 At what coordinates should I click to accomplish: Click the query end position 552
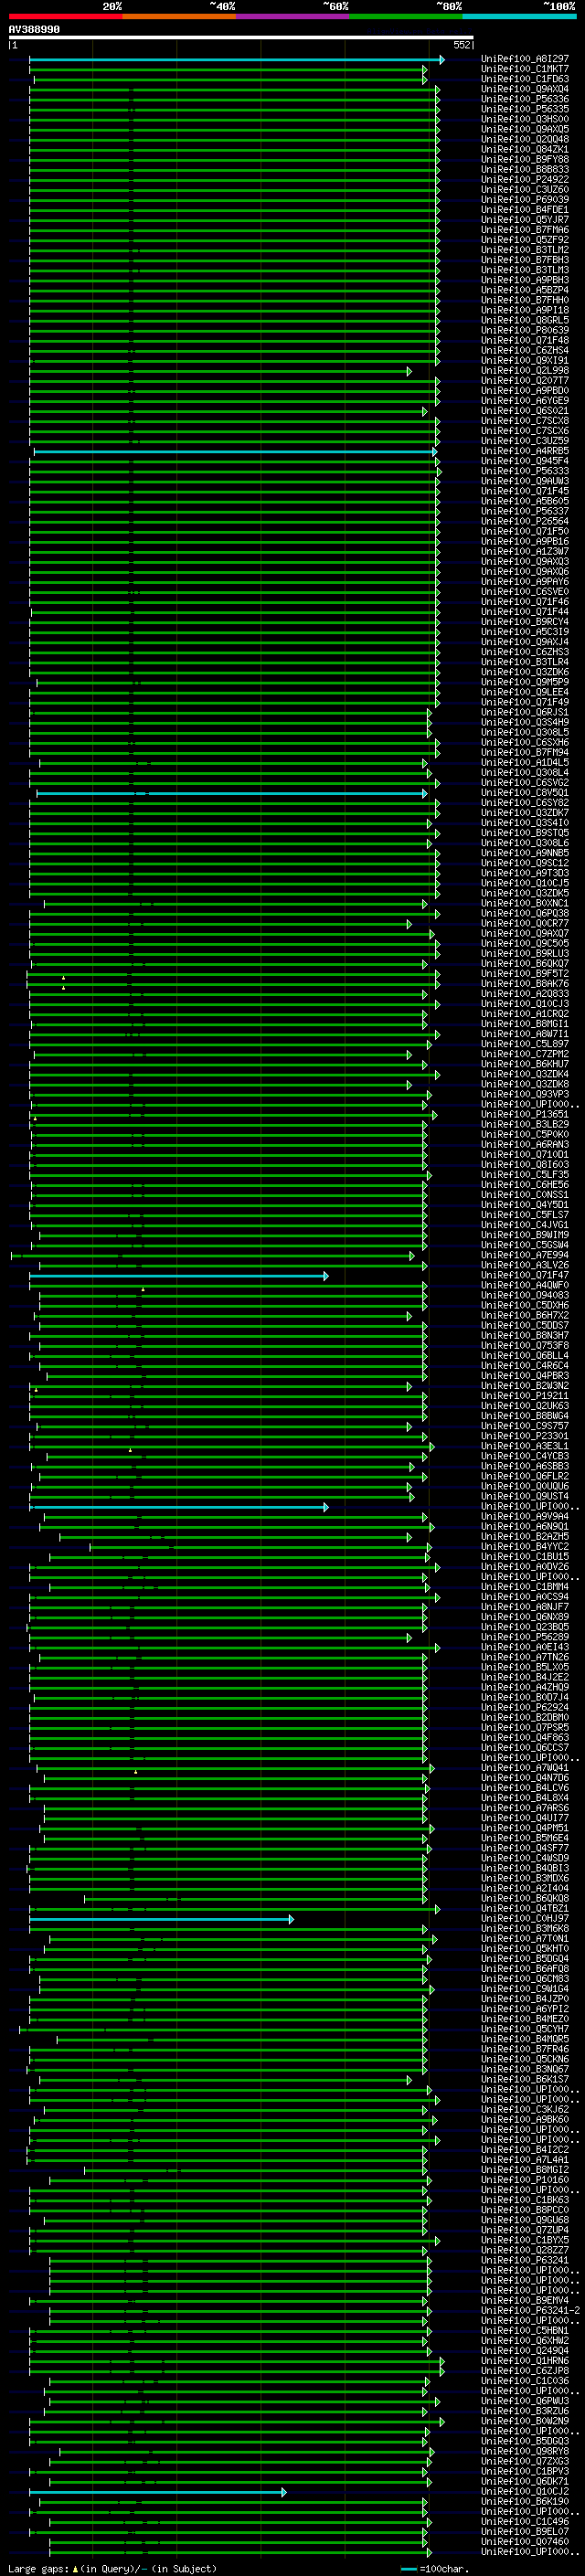462,45
